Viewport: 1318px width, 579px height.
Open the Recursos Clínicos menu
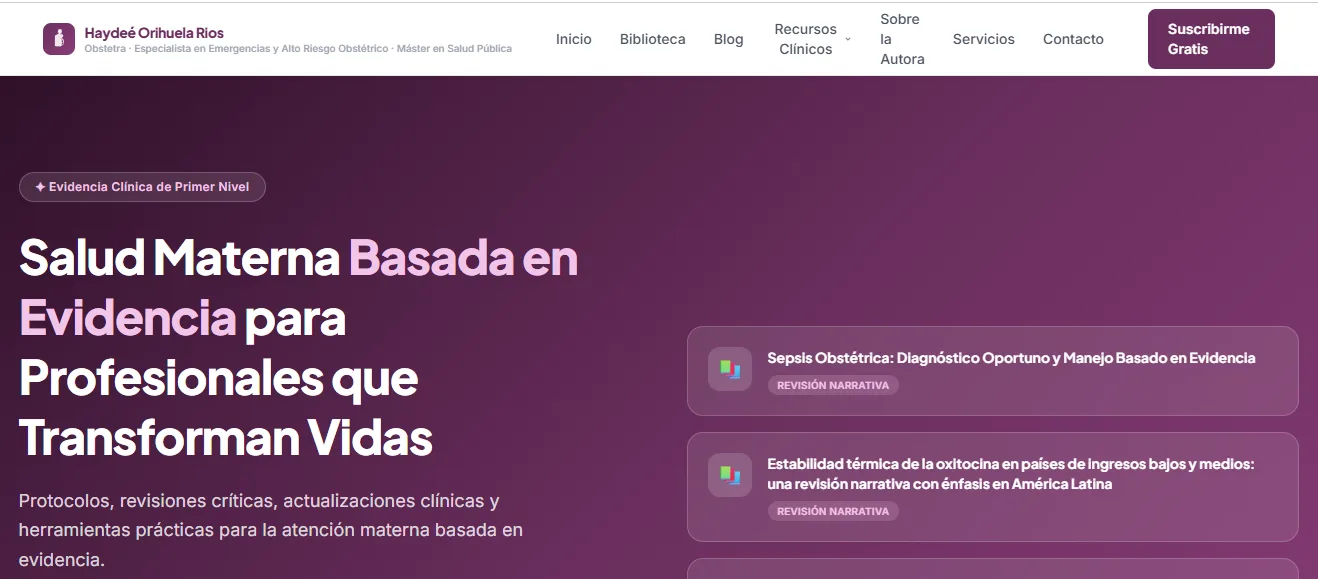pyautogui.click(x=805, y=39)
